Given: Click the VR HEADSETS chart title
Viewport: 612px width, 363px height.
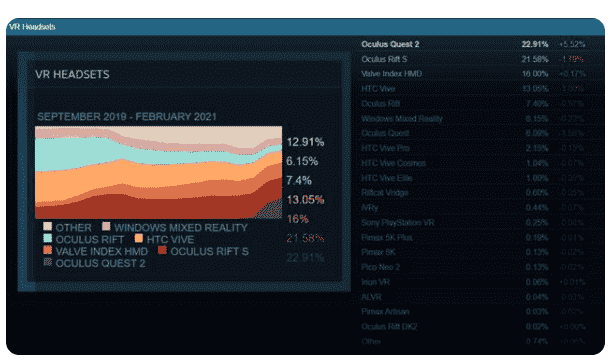Looking at the screenshot, I should click(72, 74).
